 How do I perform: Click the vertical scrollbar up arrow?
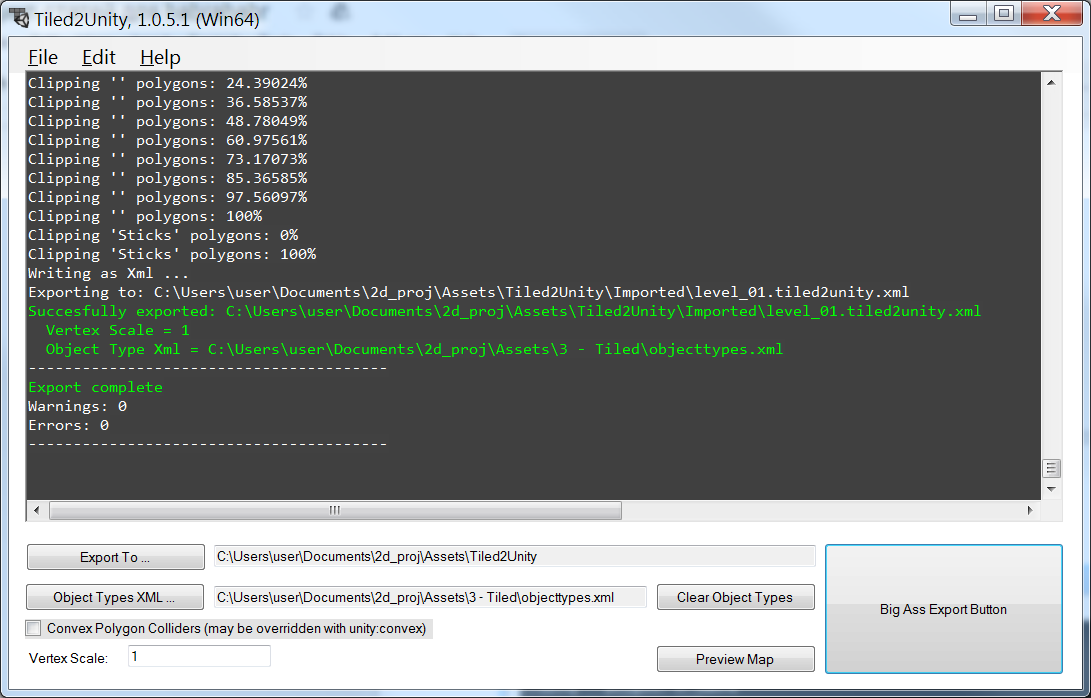pos(1053,82)
